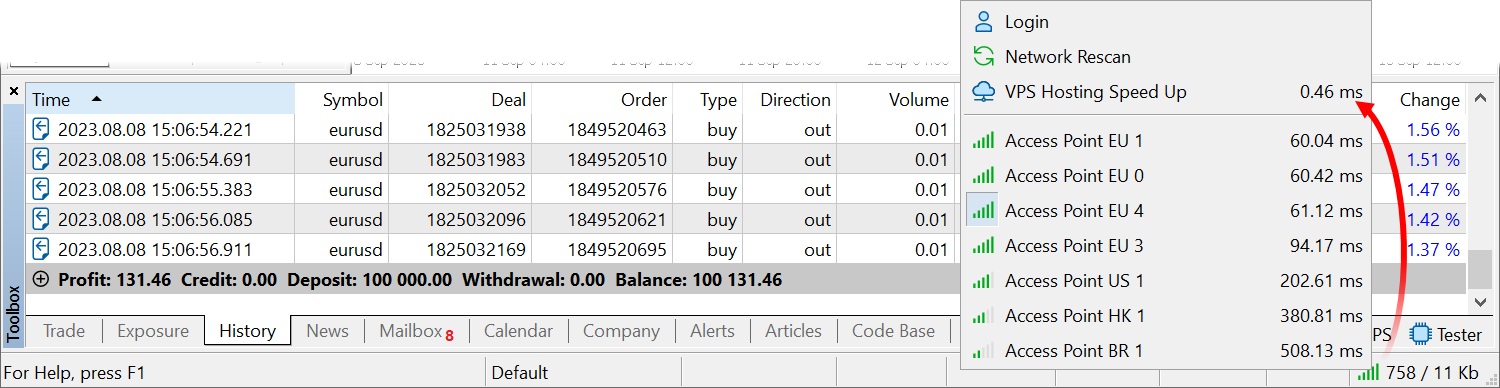Click the Symbol column header
The image size is (1500, 388).
click(341, 99)
